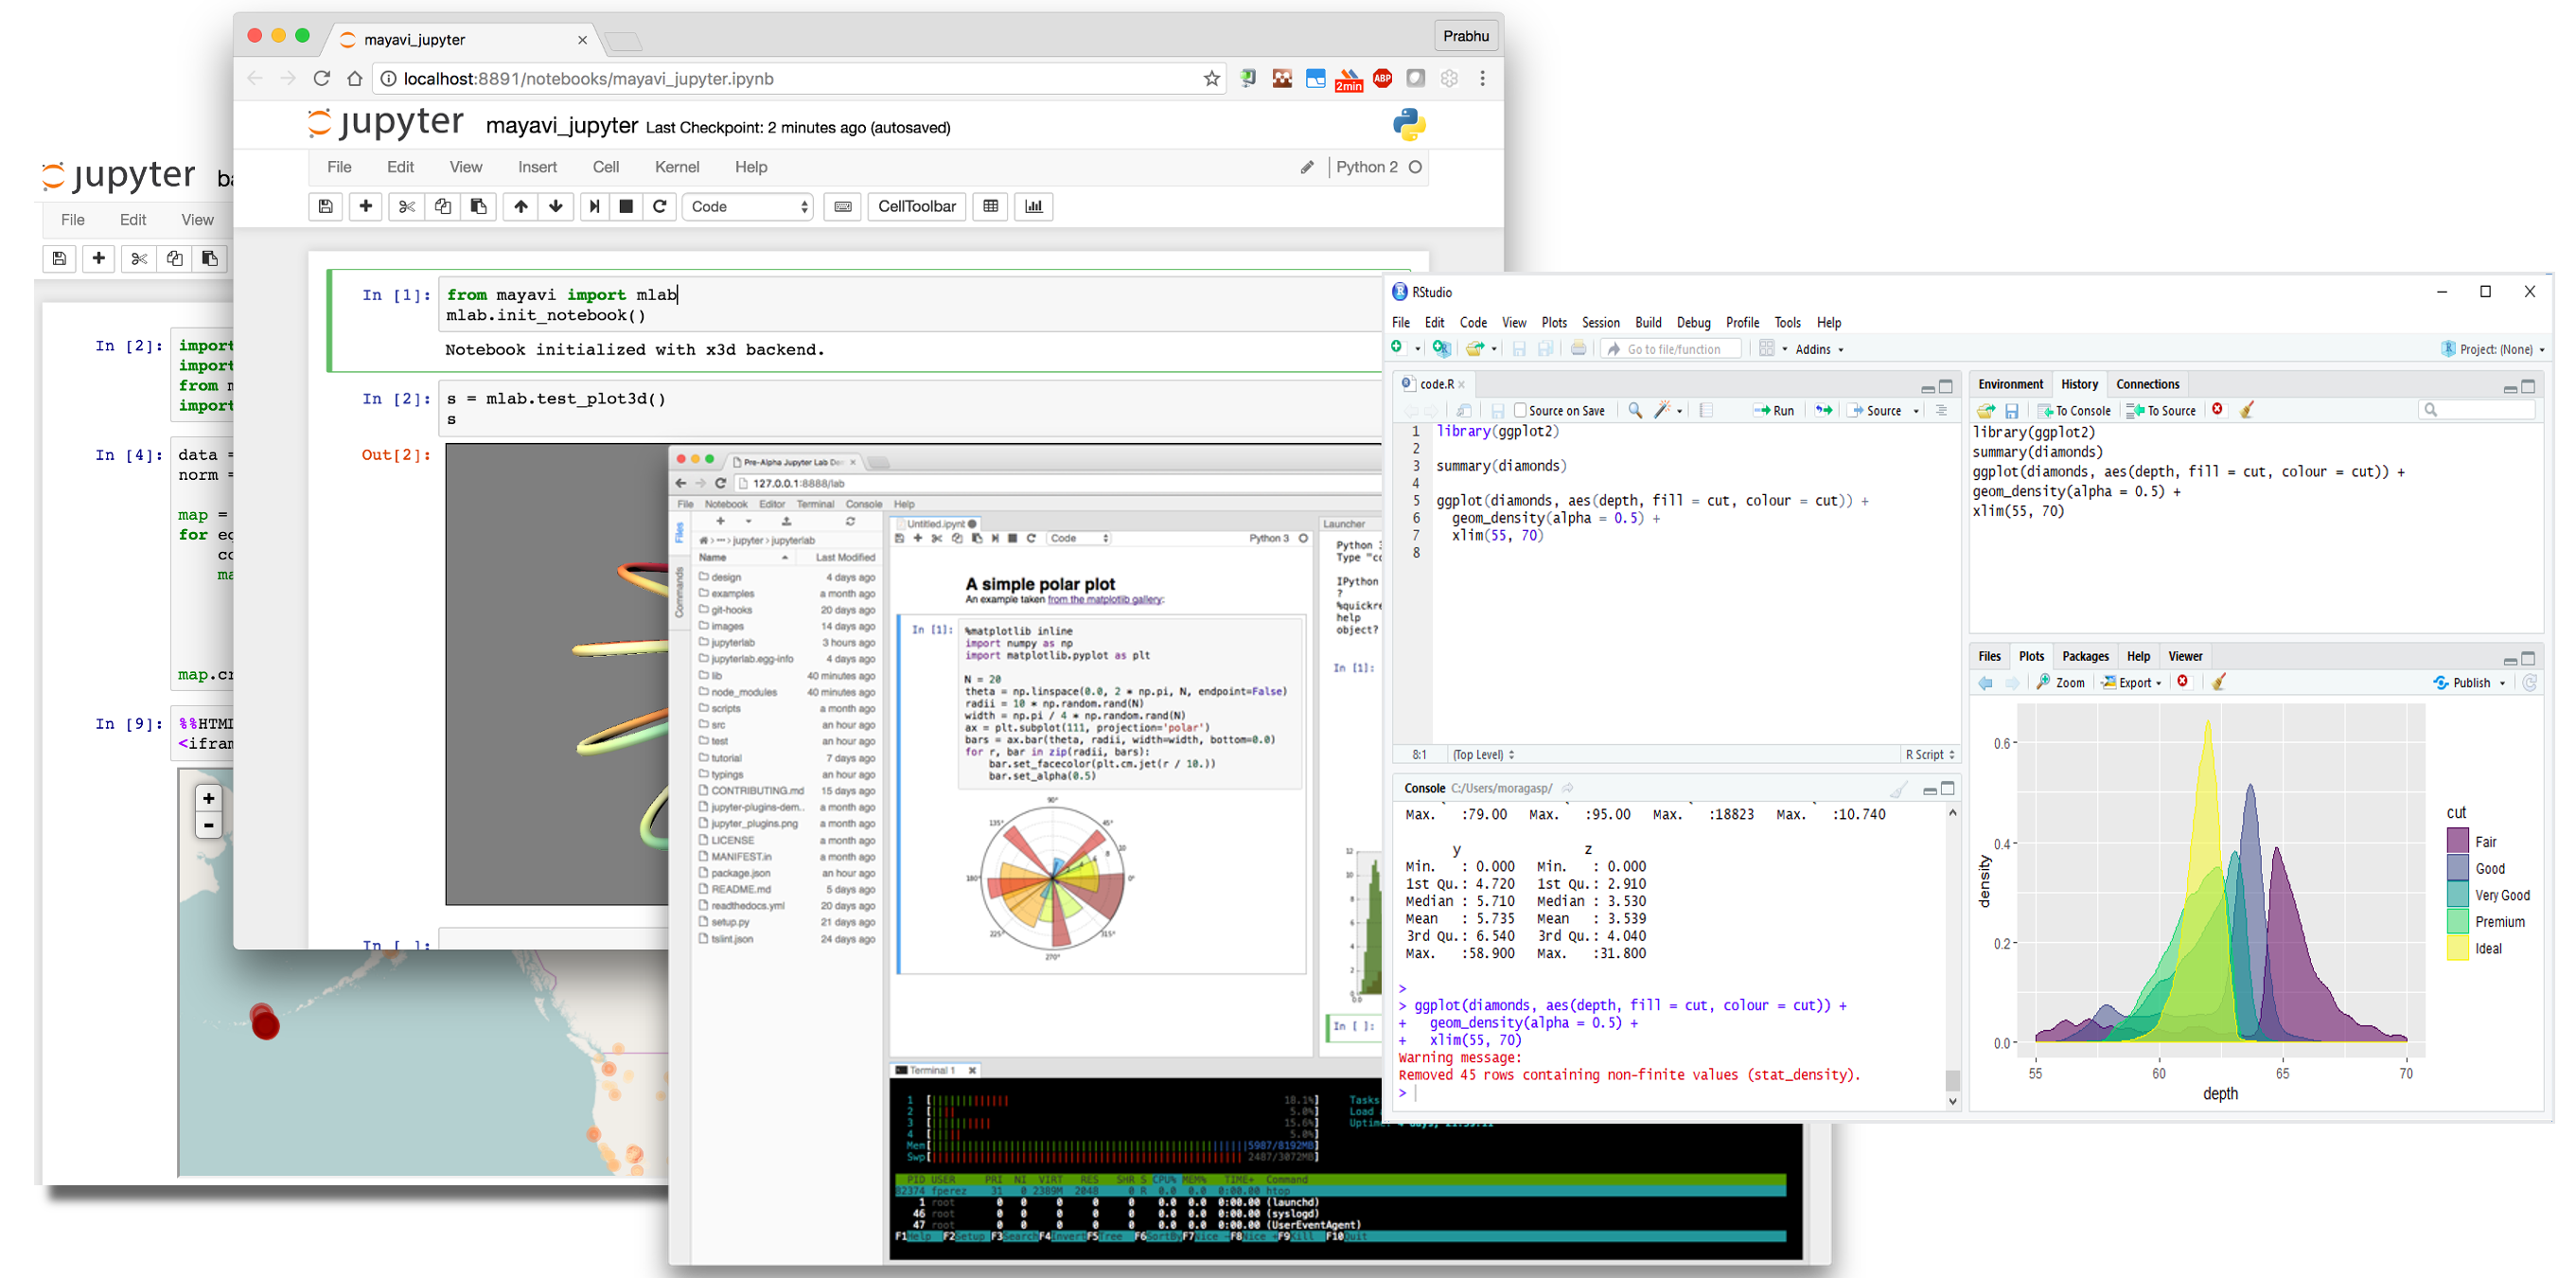Paste cell below in mayavi_jupyter toolbar
Screen dimensions: 2576x1278
click(x=479, y=207)
